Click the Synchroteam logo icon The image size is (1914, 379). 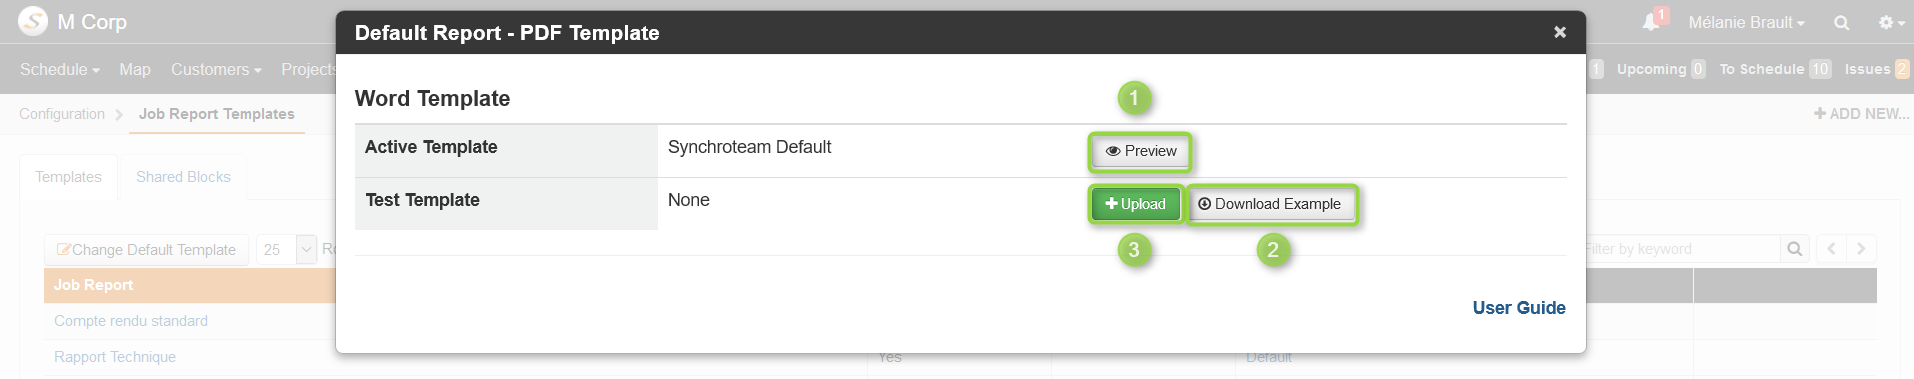pyautogui.click(x=33, y=21)
